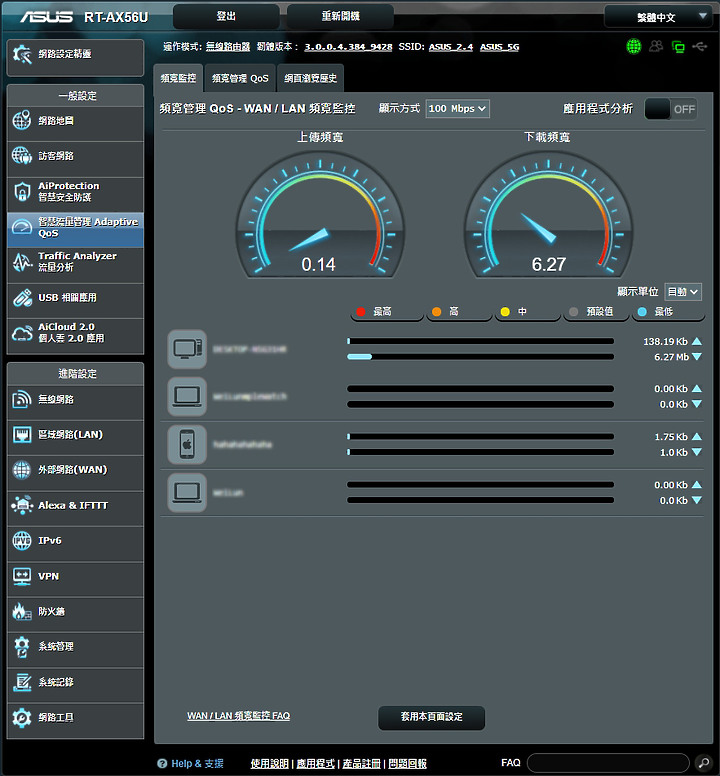Open the Guest Network (訪客網路) globe icon
The width and height of the screenshot is (720, 776).
22,155
